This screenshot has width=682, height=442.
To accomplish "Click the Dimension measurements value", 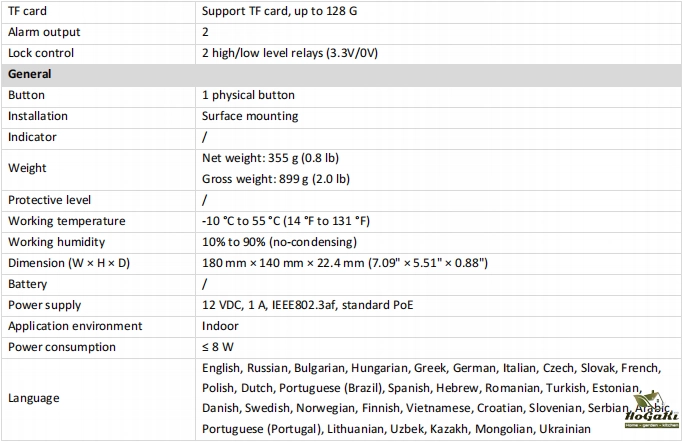I will [x=344, y=263].
